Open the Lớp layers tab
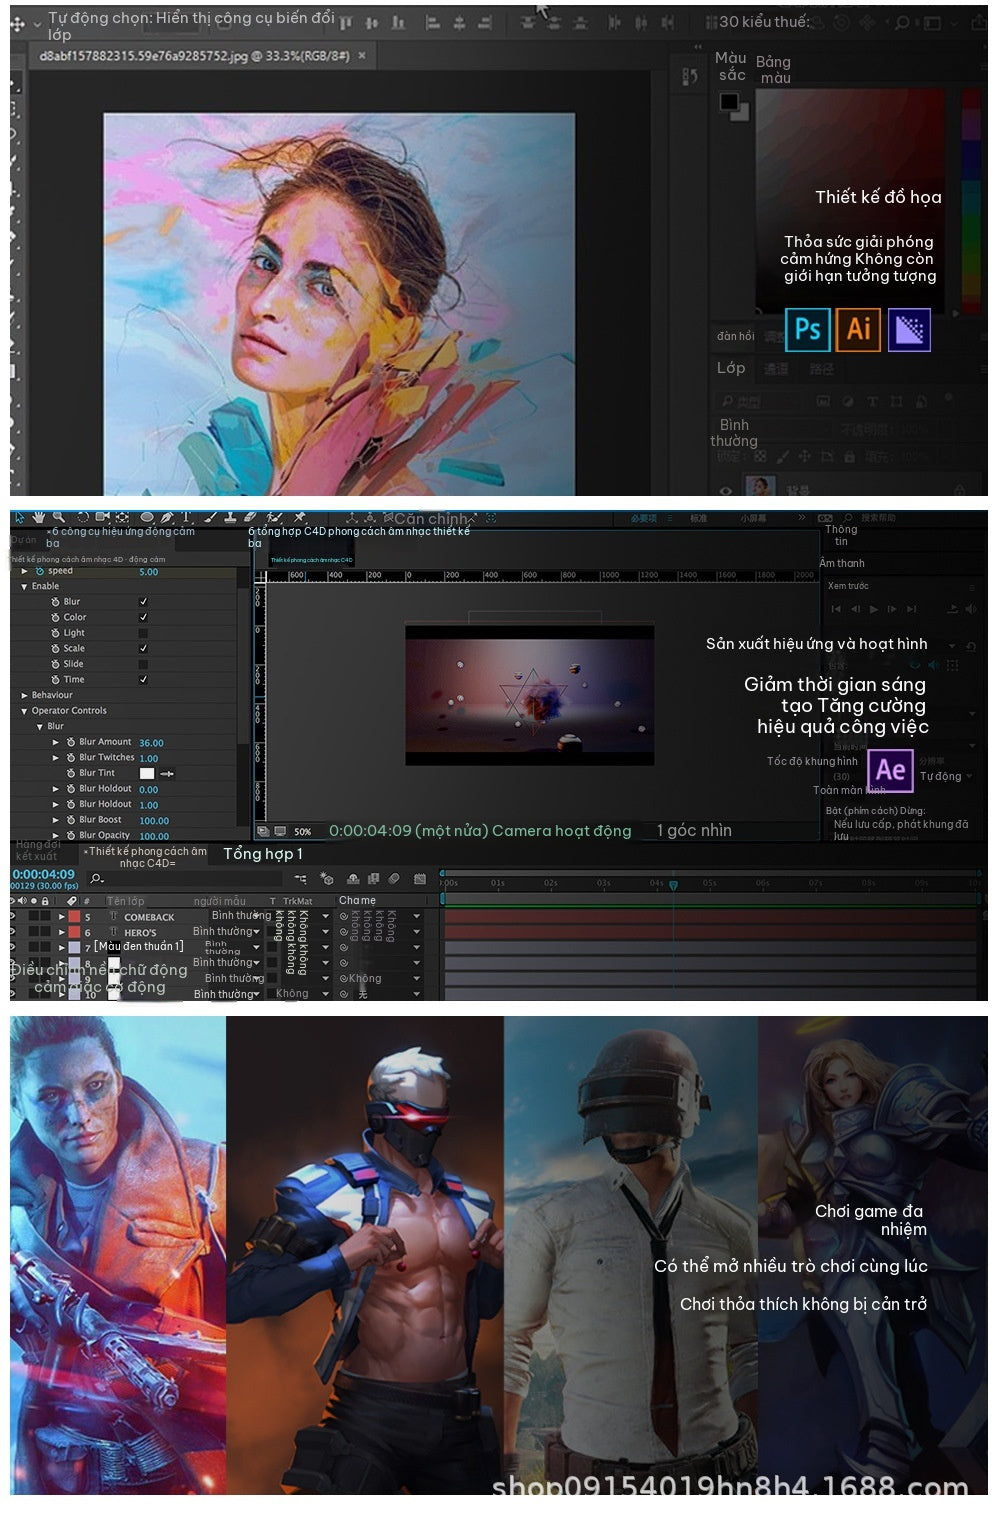The image size is (1000, 1528). click(x=731, y=368)
